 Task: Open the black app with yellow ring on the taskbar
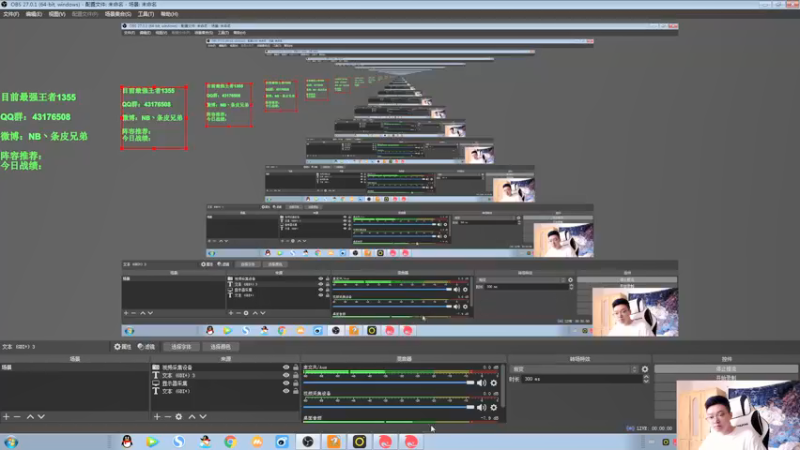click(359, 442)
